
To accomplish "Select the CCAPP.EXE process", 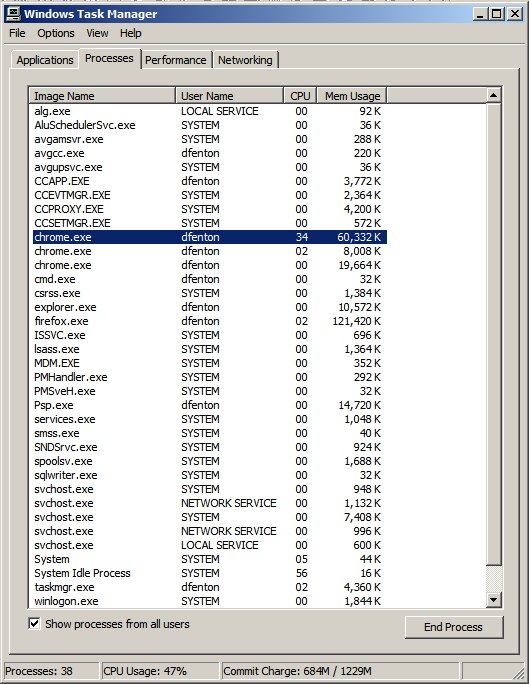I will [x=210, y=181].
